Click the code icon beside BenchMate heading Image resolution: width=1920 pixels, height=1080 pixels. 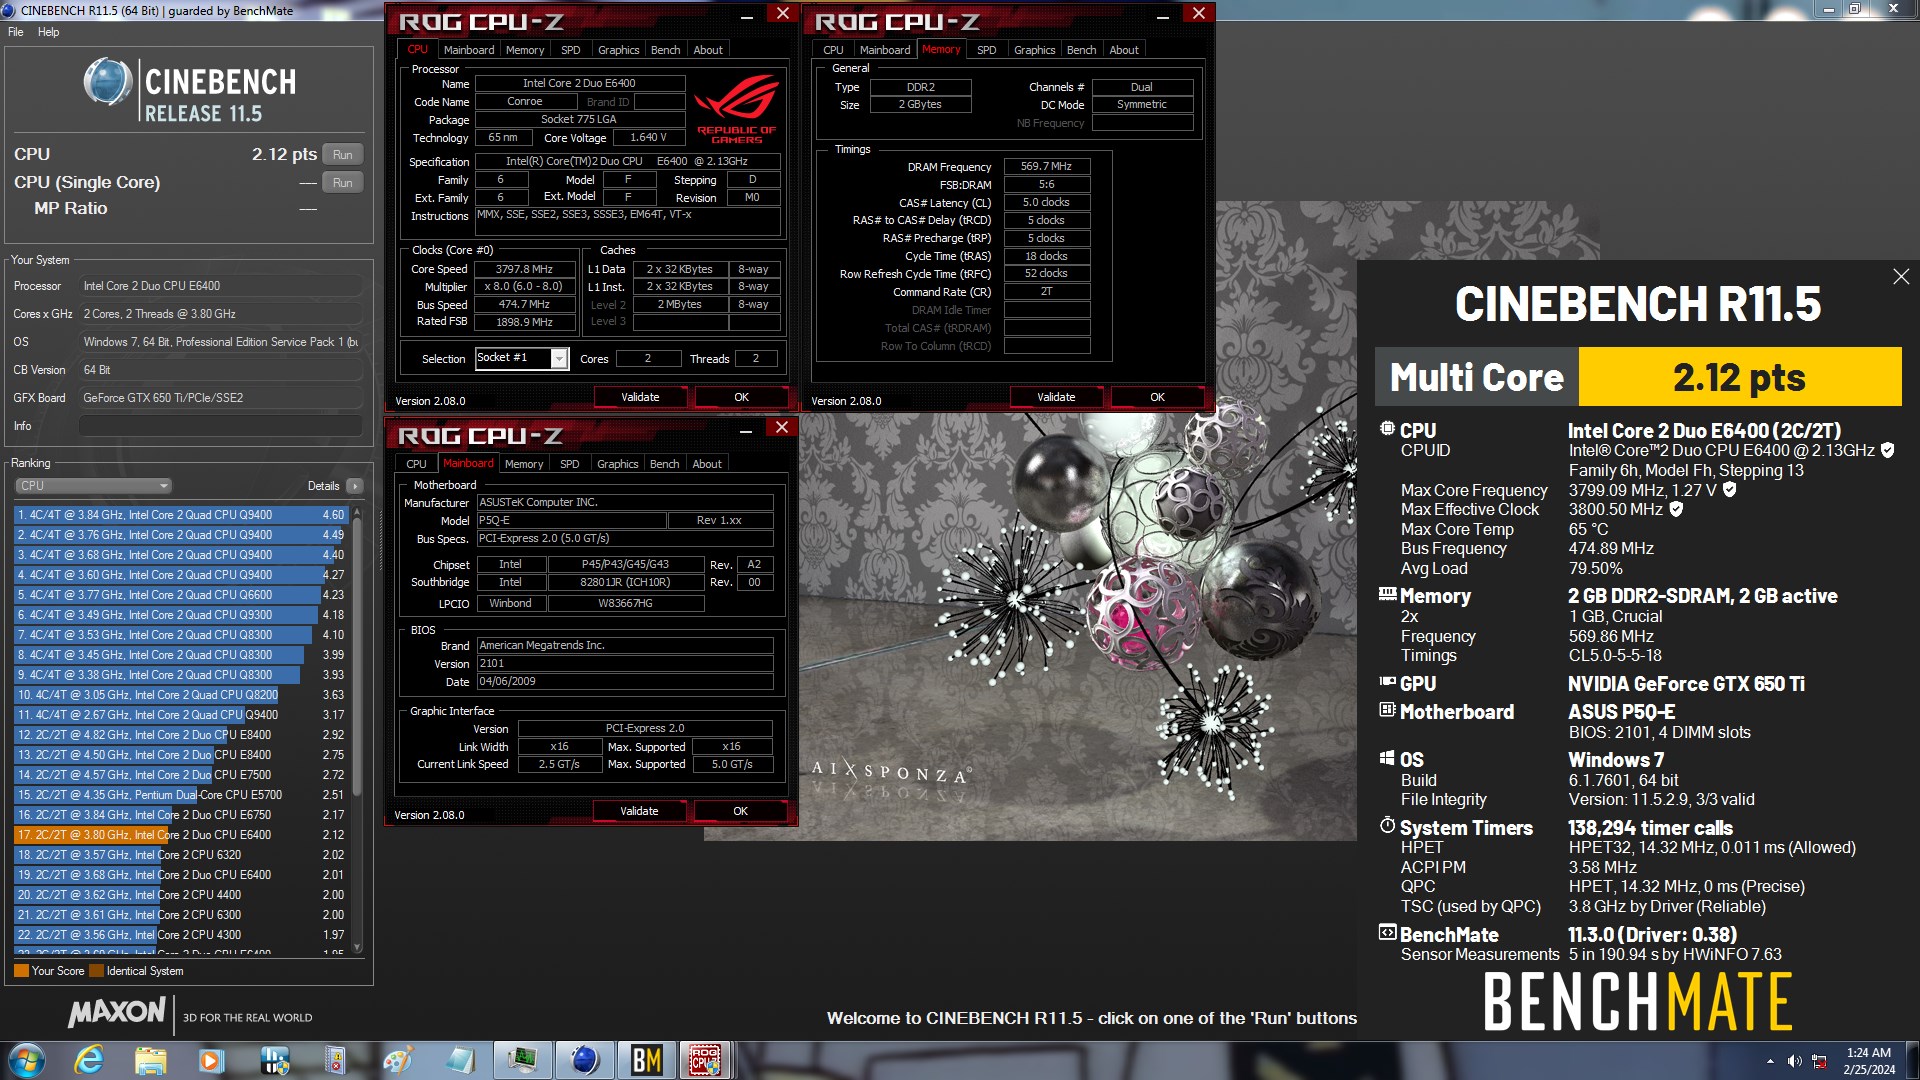click(x=1387, y=933)
